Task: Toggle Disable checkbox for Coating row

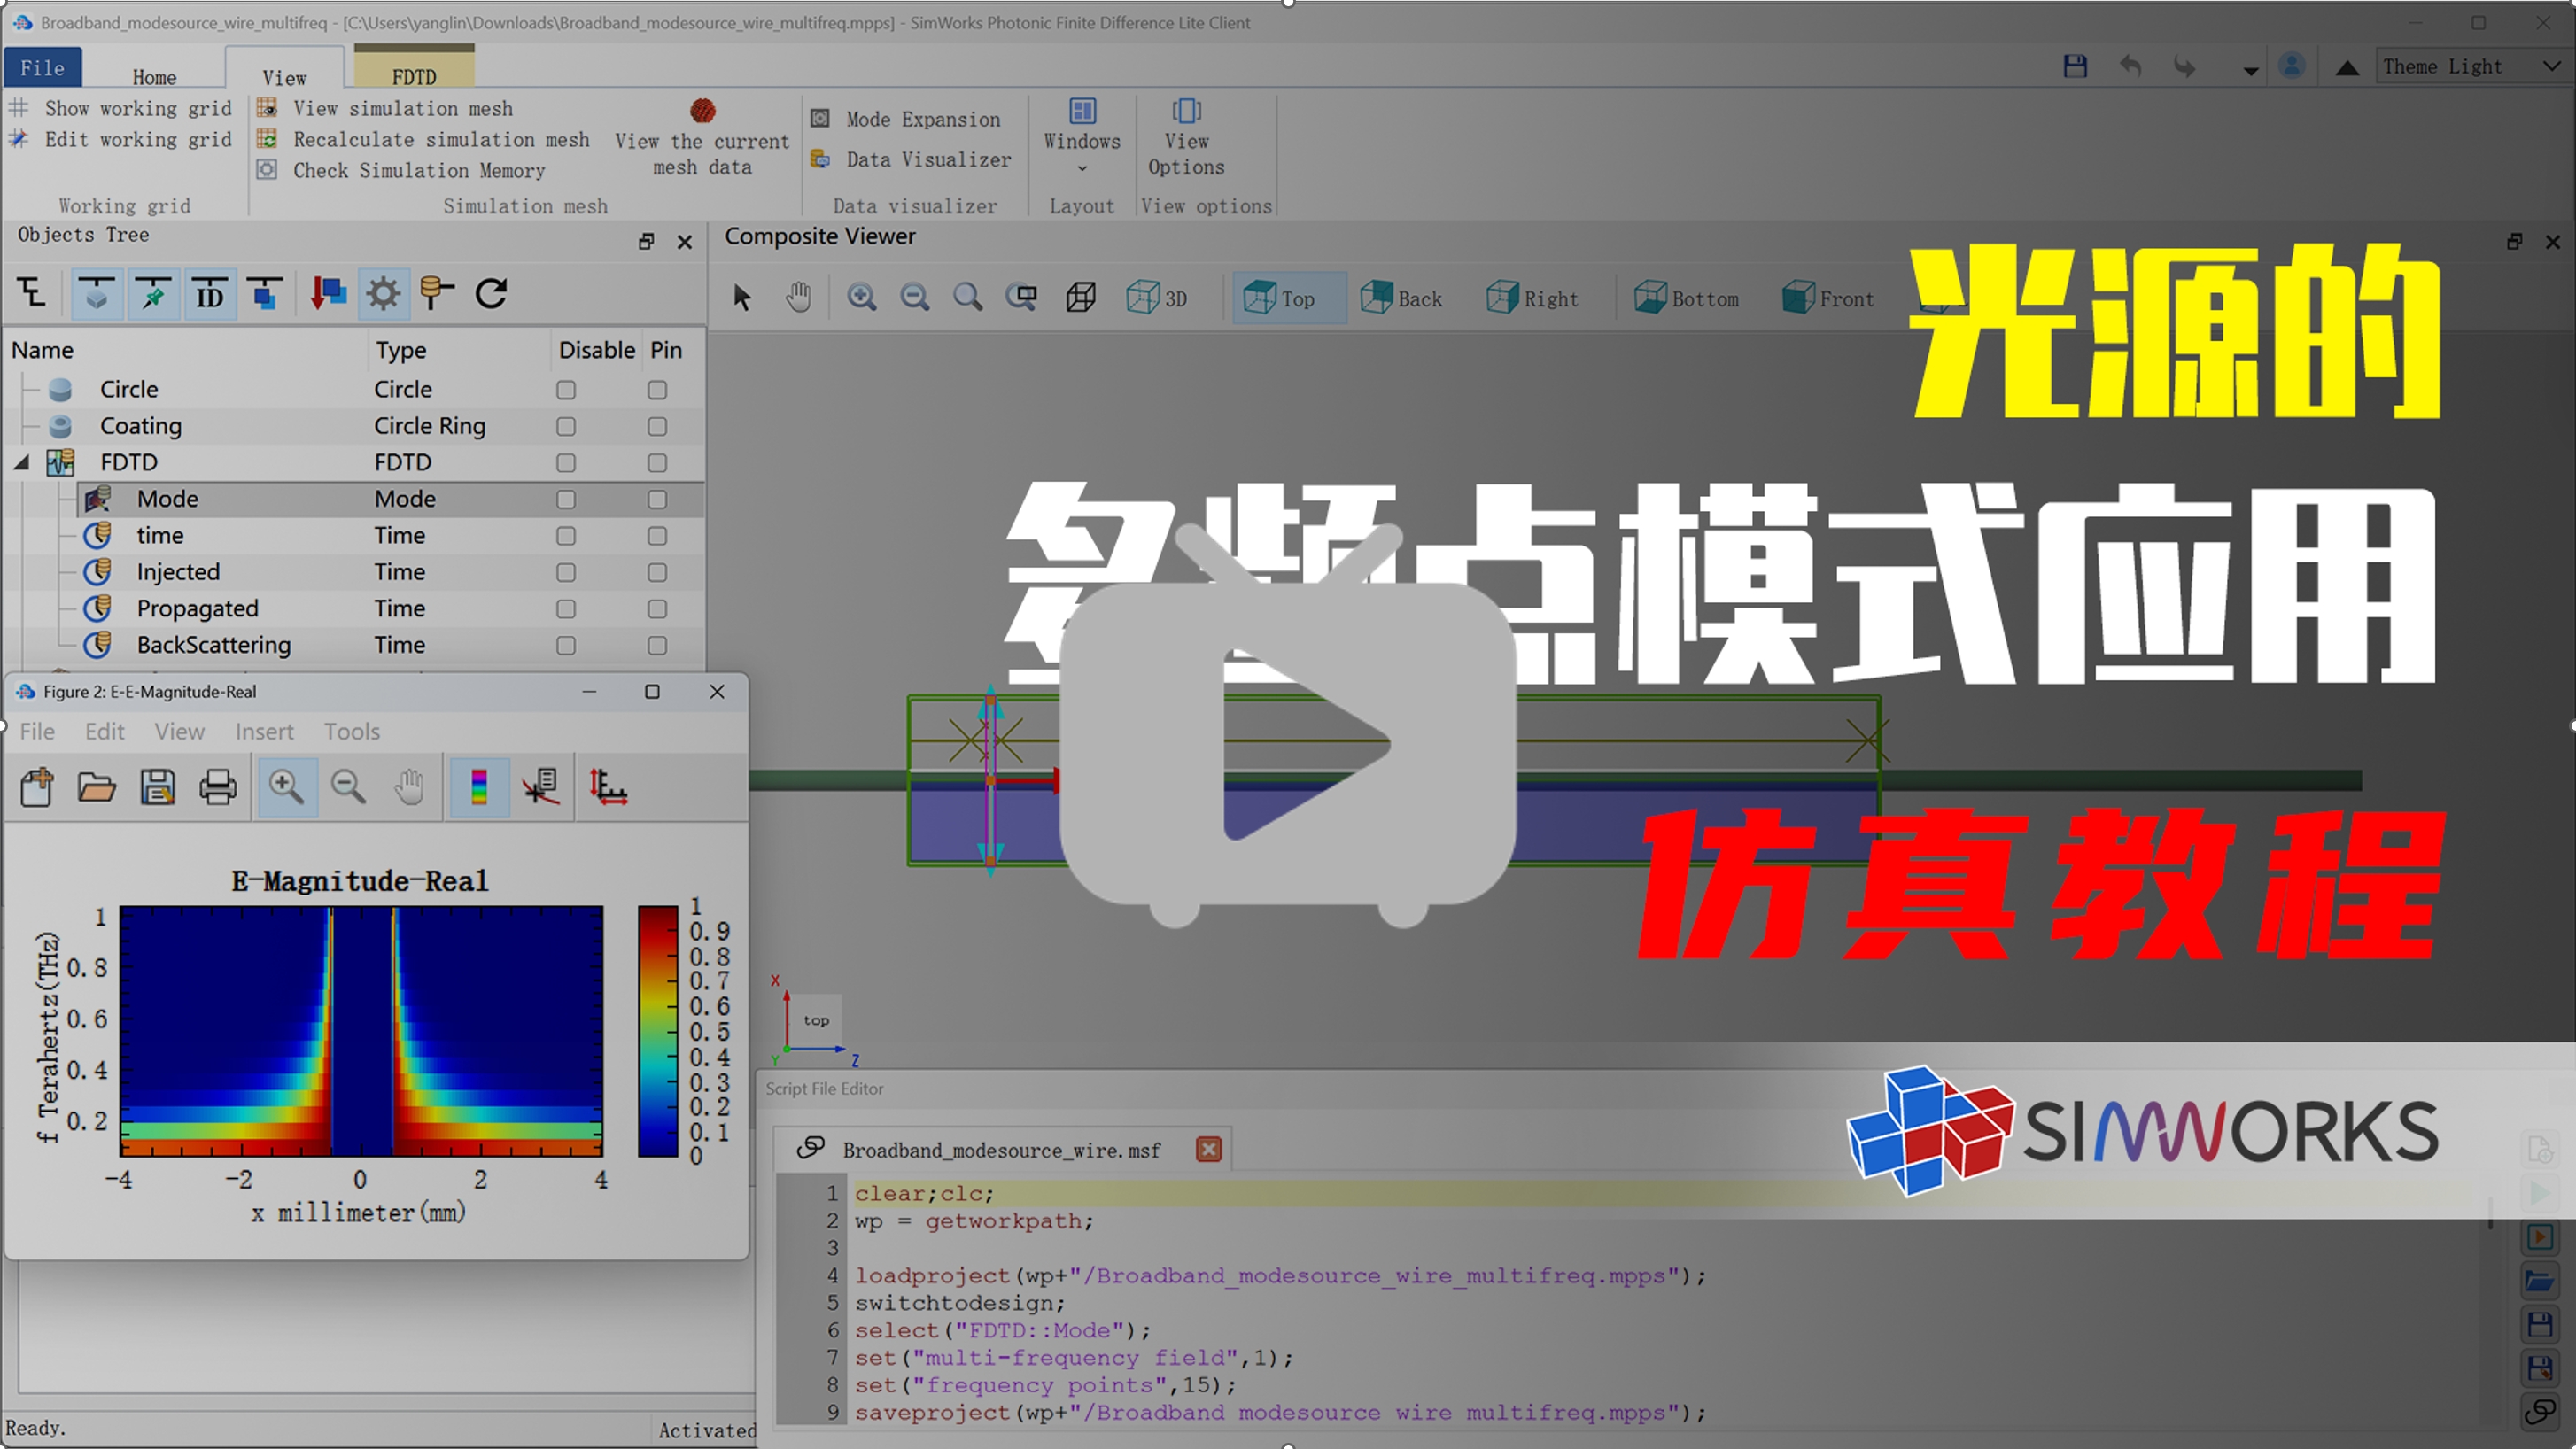Action: pyautogui.click(x=566, y=427)
